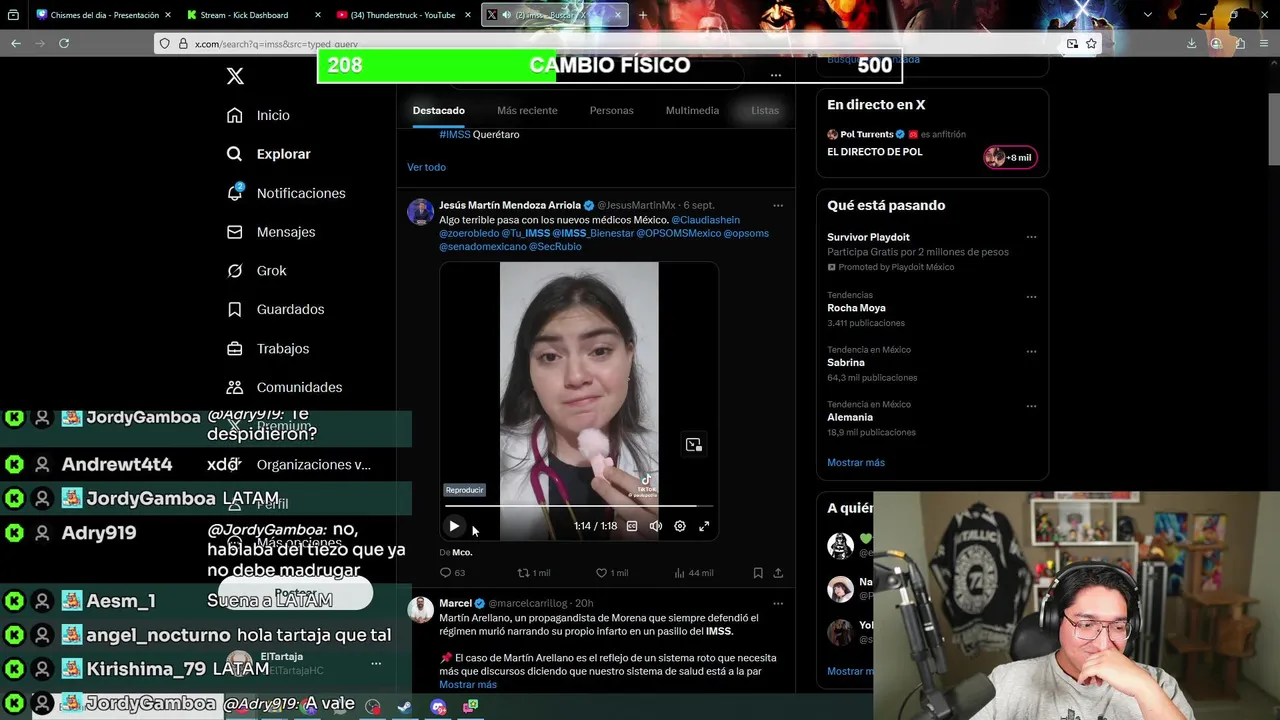
Task: Click the X logo in sidebar
Action: pyautogui.click(x=235, y=76)
